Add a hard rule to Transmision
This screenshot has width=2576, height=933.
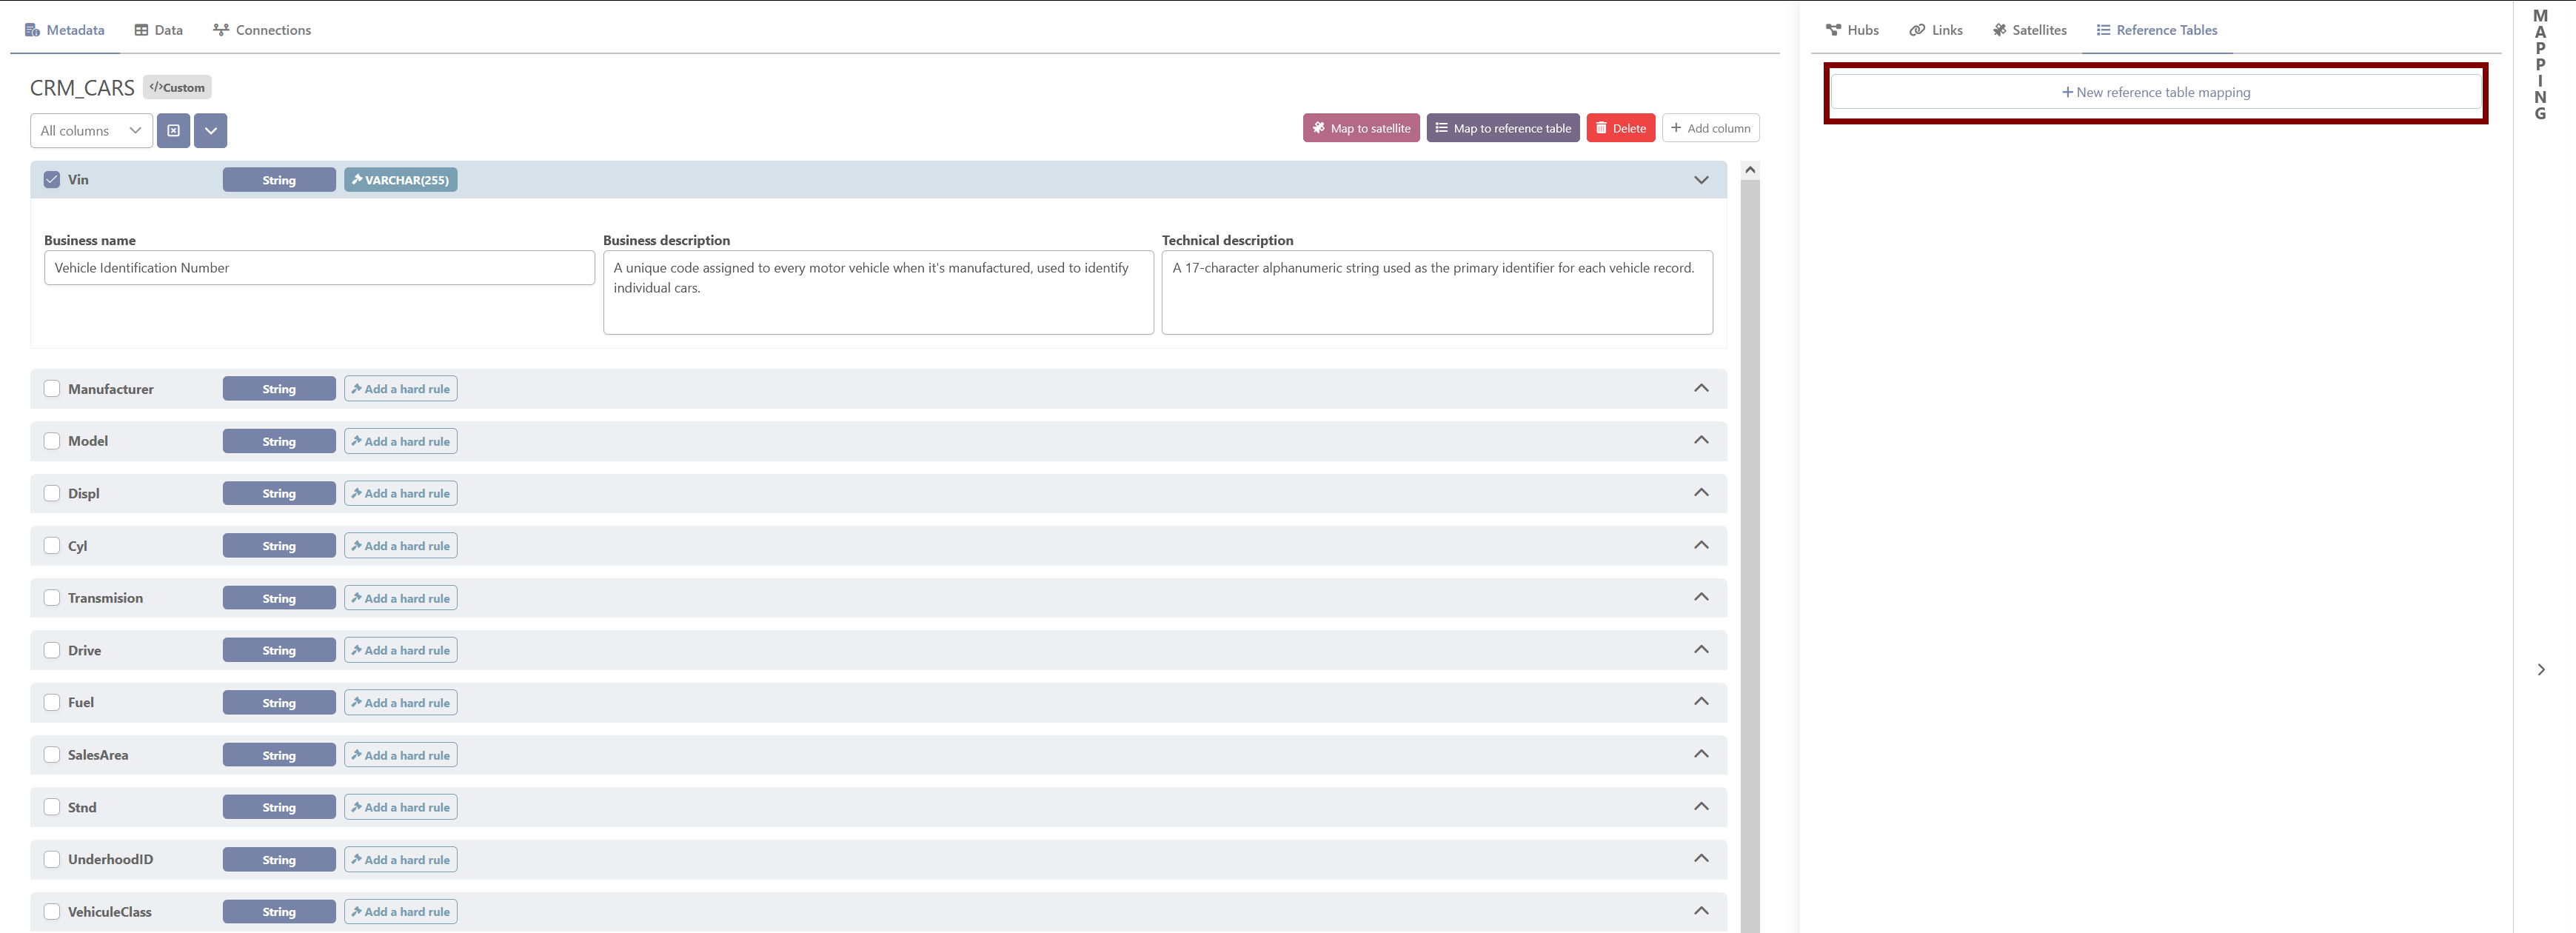click(x=401, y=598)
